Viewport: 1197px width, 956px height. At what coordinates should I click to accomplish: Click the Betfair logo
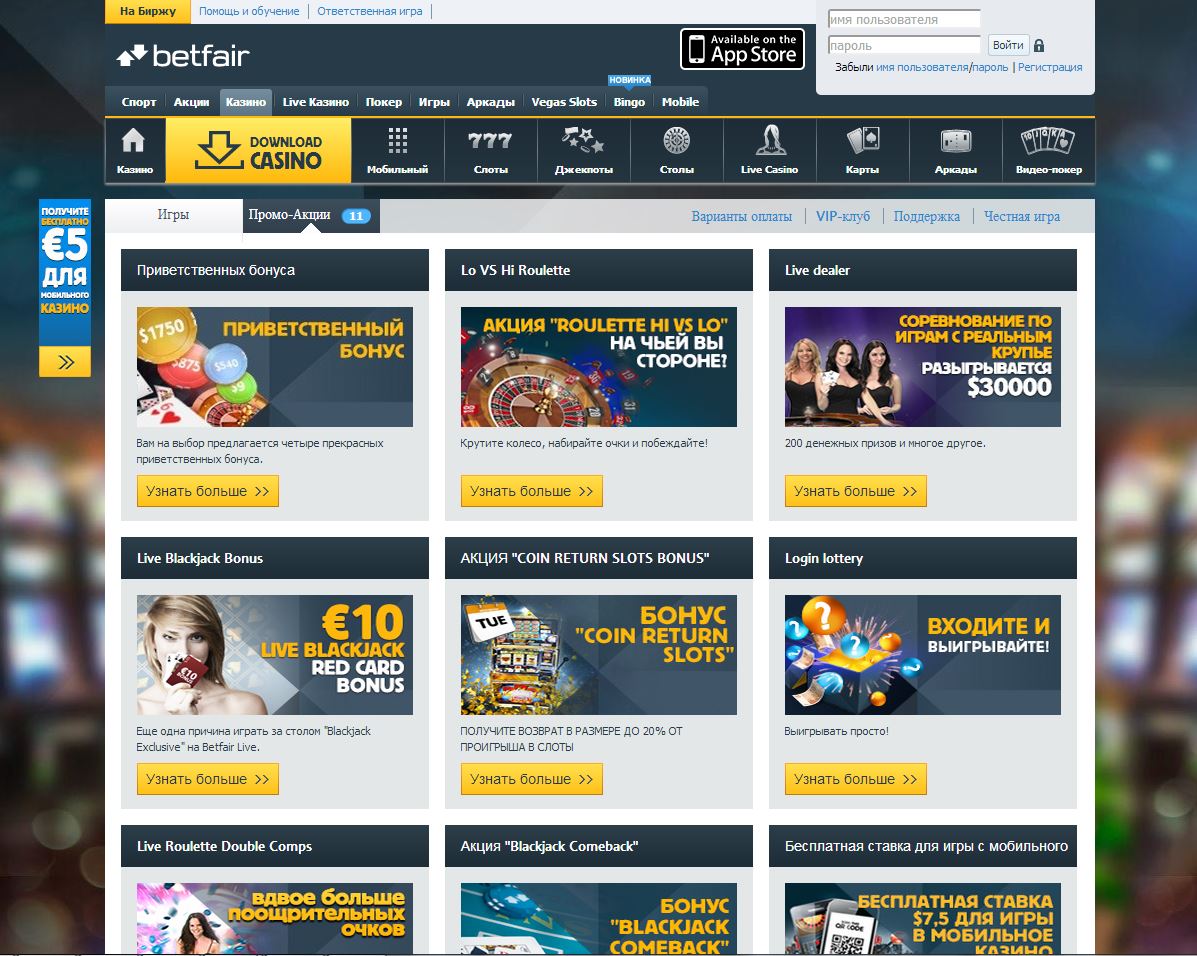[x=183, y=56]
